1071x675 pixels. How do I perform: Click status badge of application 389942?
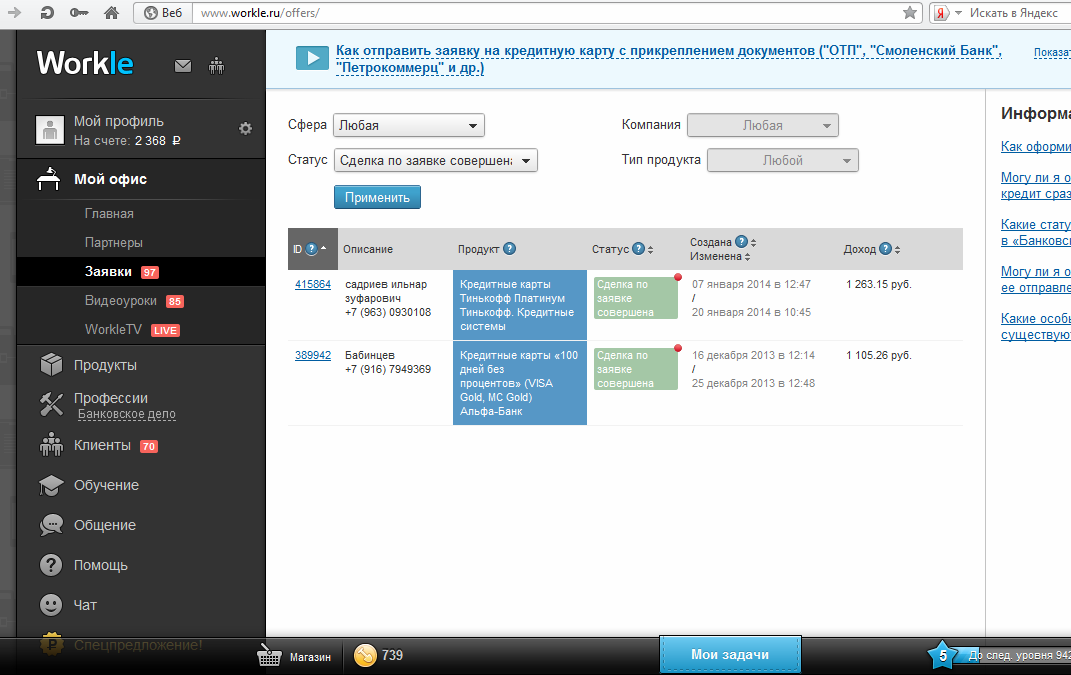[636, 369]
